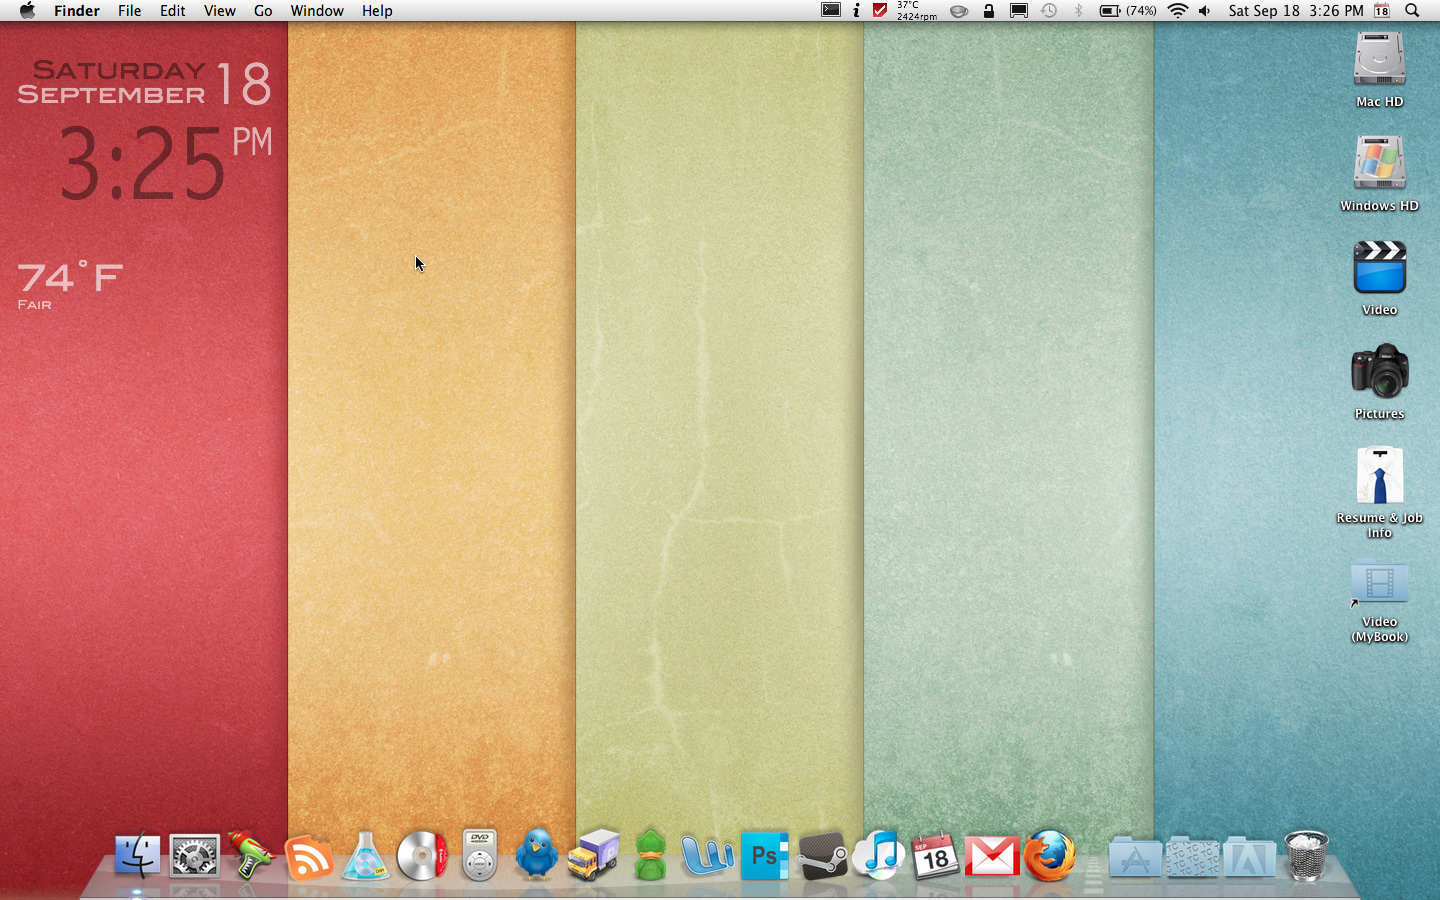Screen dimensions: 1440x900
Task: Launch Firefox from the dock
Action: [x=1049, y=856]
